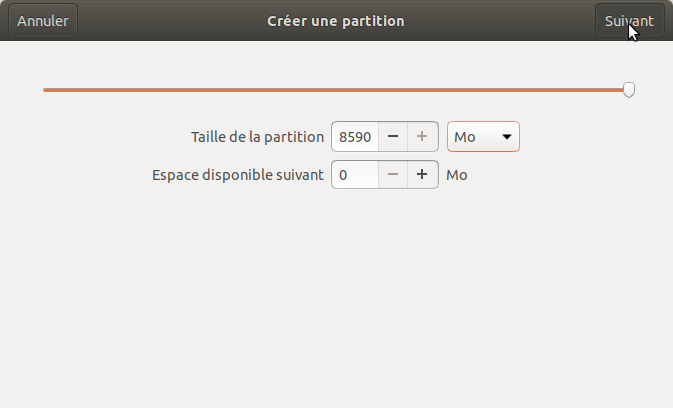
Task: Click the left end of the size slider
Action: (x=46, y=90)
